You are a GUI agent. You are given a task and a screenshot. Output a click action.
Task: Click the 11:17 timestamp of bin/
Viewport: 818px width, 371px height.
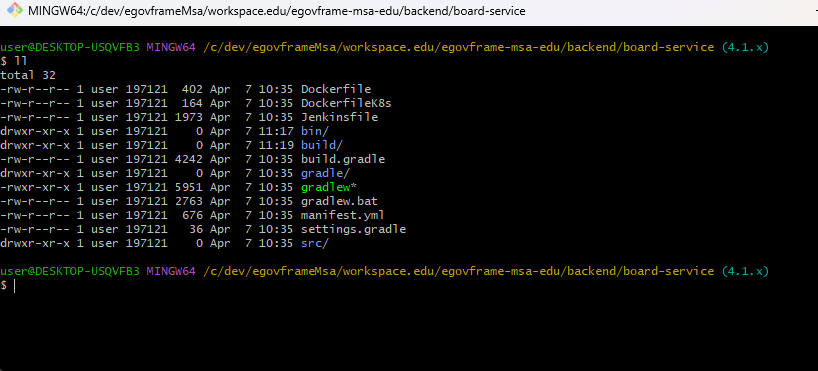(276, 131)
